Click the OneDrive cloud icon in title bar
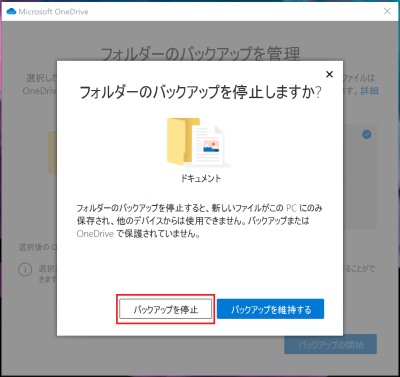 coord(11,12)
